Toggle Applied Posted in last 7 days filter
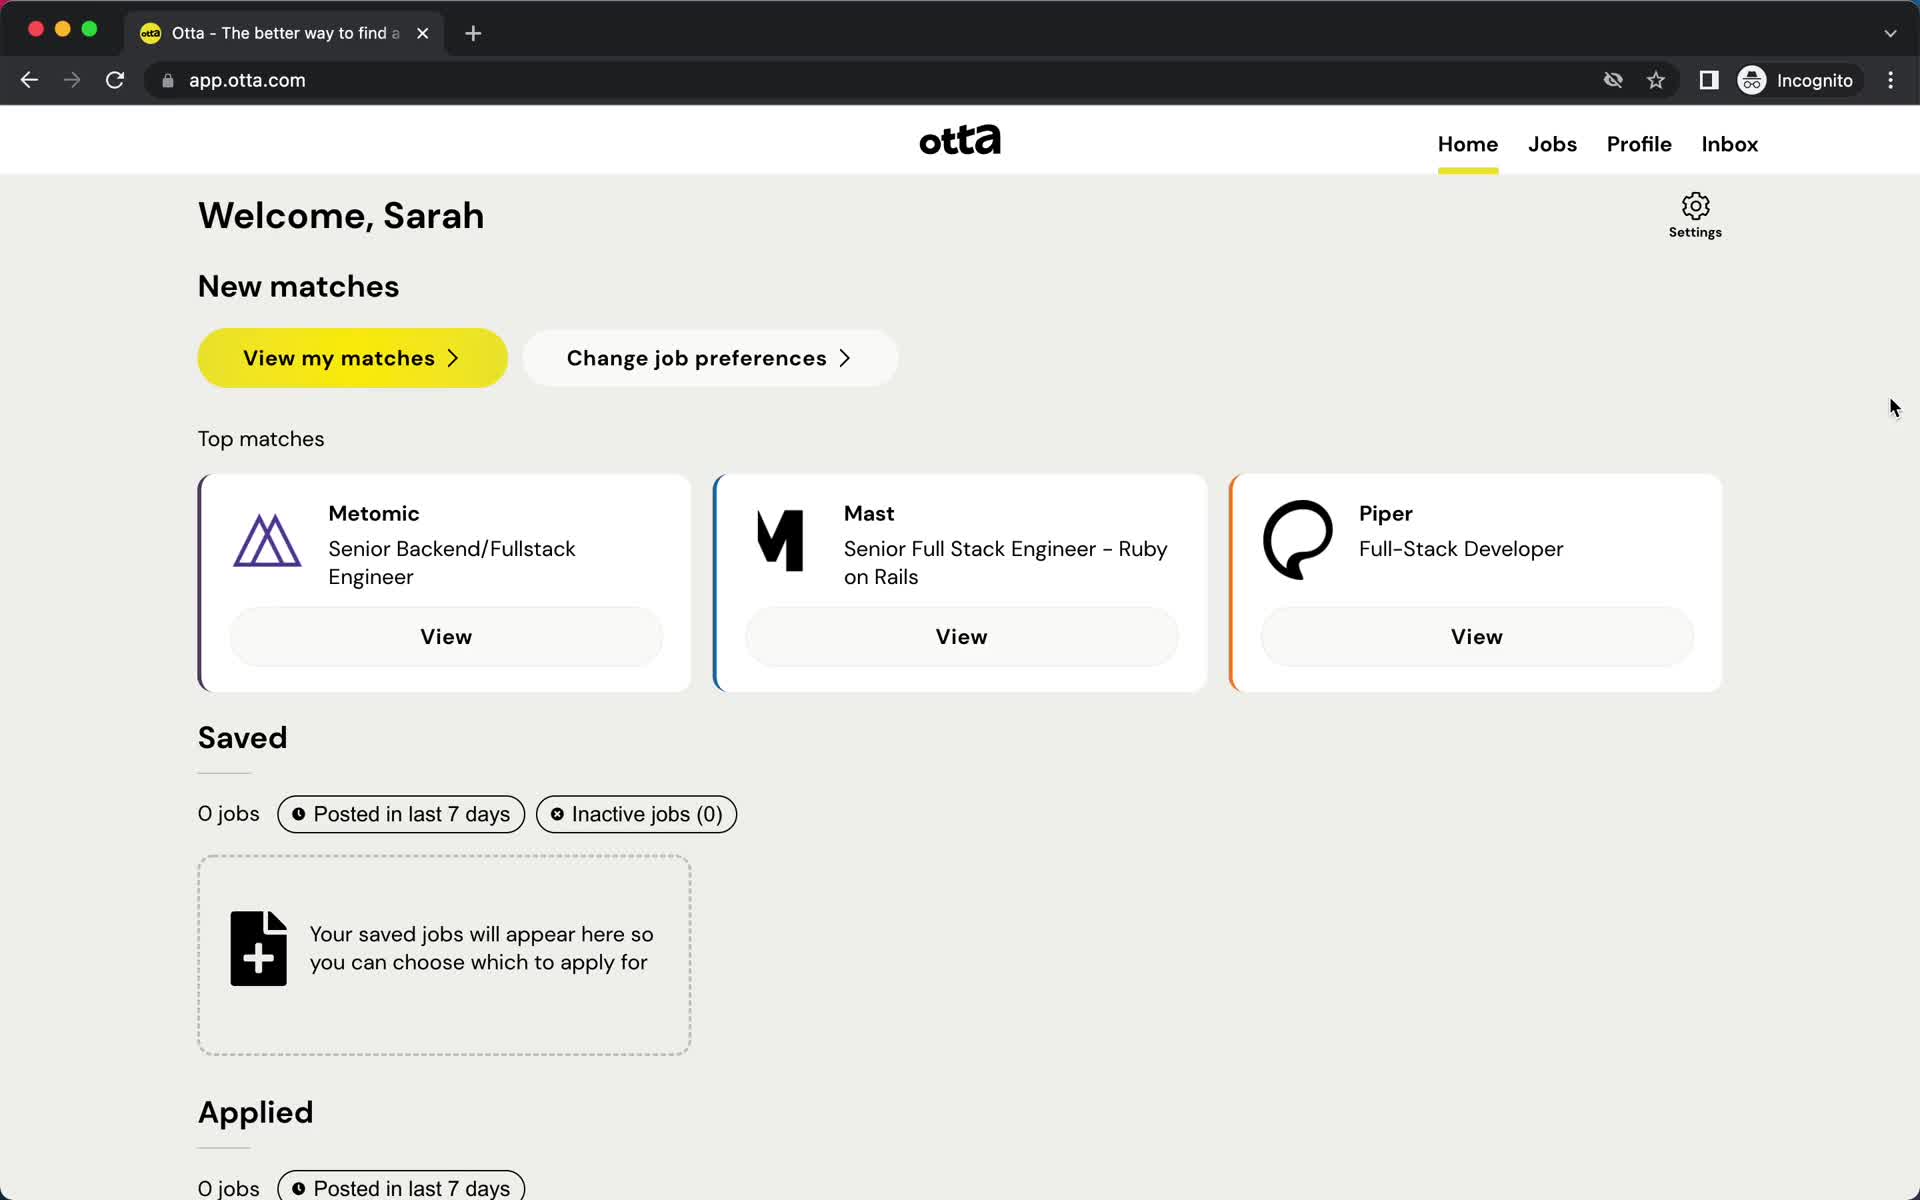Screen dimensions: 1920x1200 tap(401, 1187)
